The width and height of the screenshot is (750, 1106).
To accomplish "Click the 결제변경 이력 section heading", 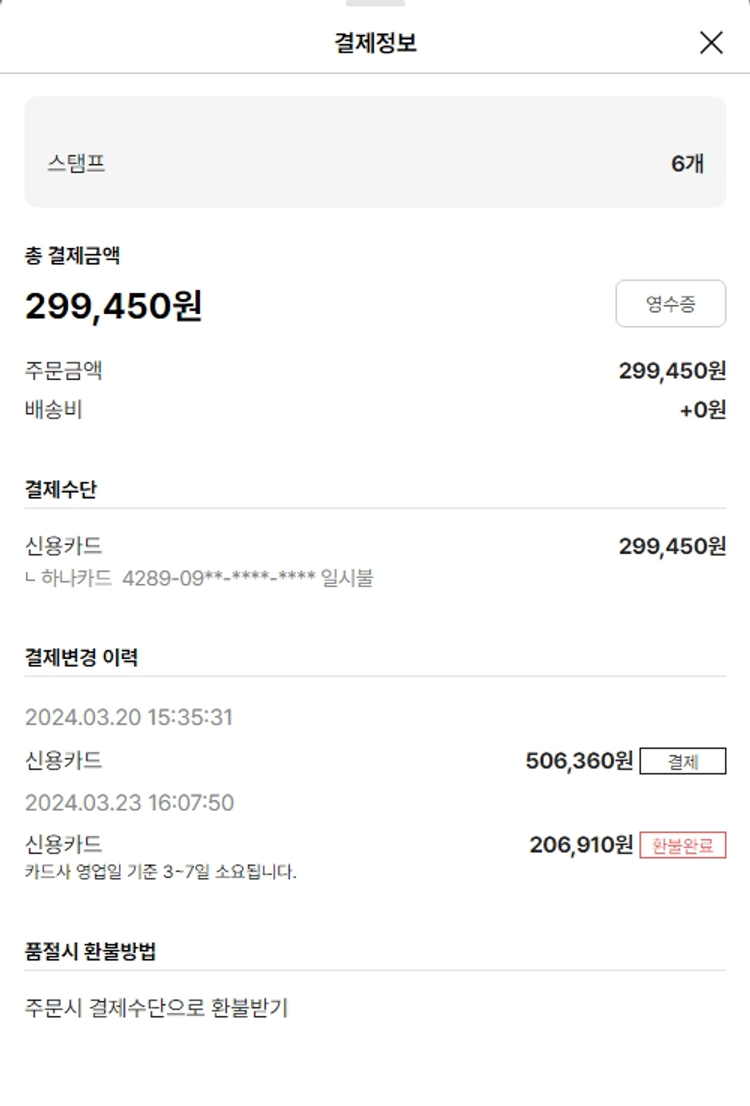I will click(81, 658).
